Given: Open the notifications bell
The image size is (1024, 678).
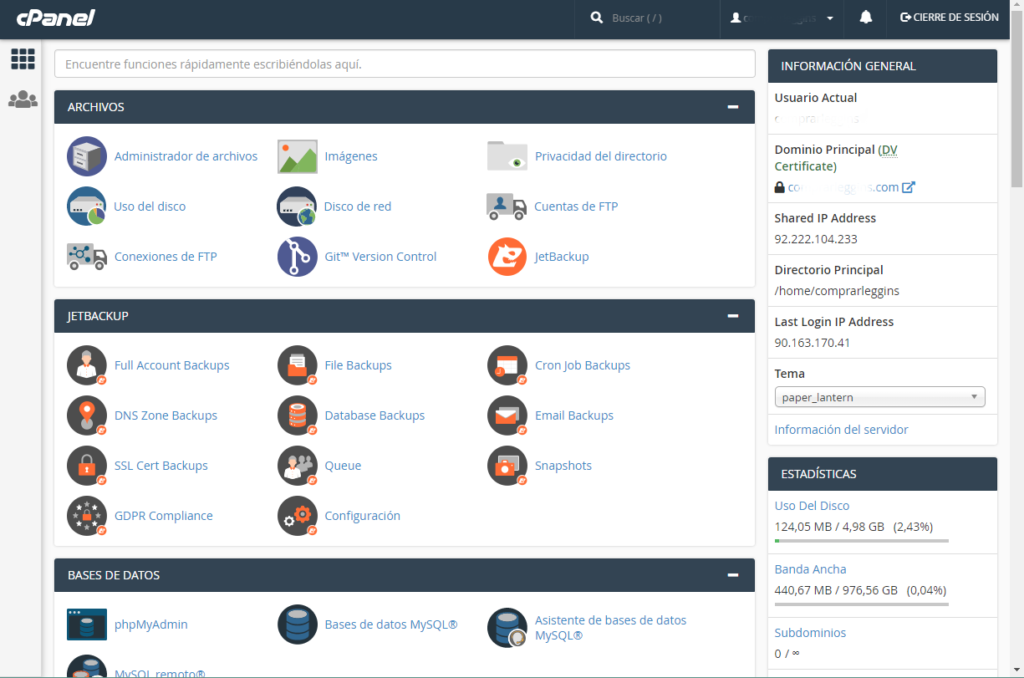Looking at the screenshot, I should (864, 18).
